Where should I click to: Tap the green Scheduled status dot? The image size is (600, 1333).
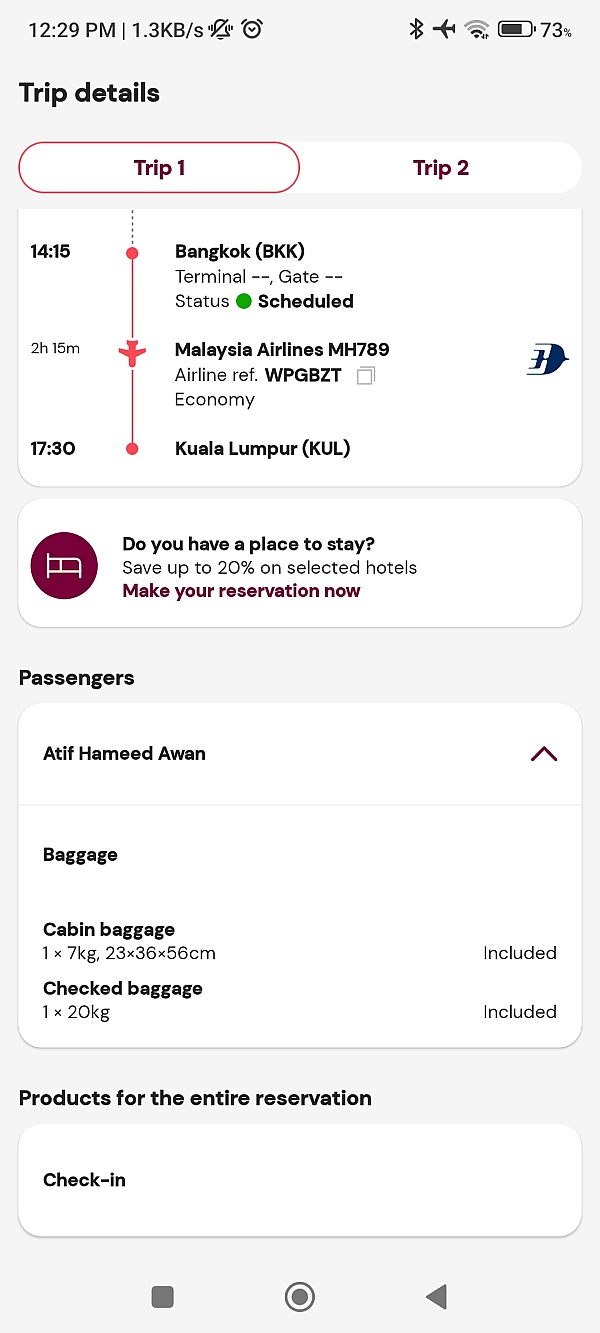[243, 301]
